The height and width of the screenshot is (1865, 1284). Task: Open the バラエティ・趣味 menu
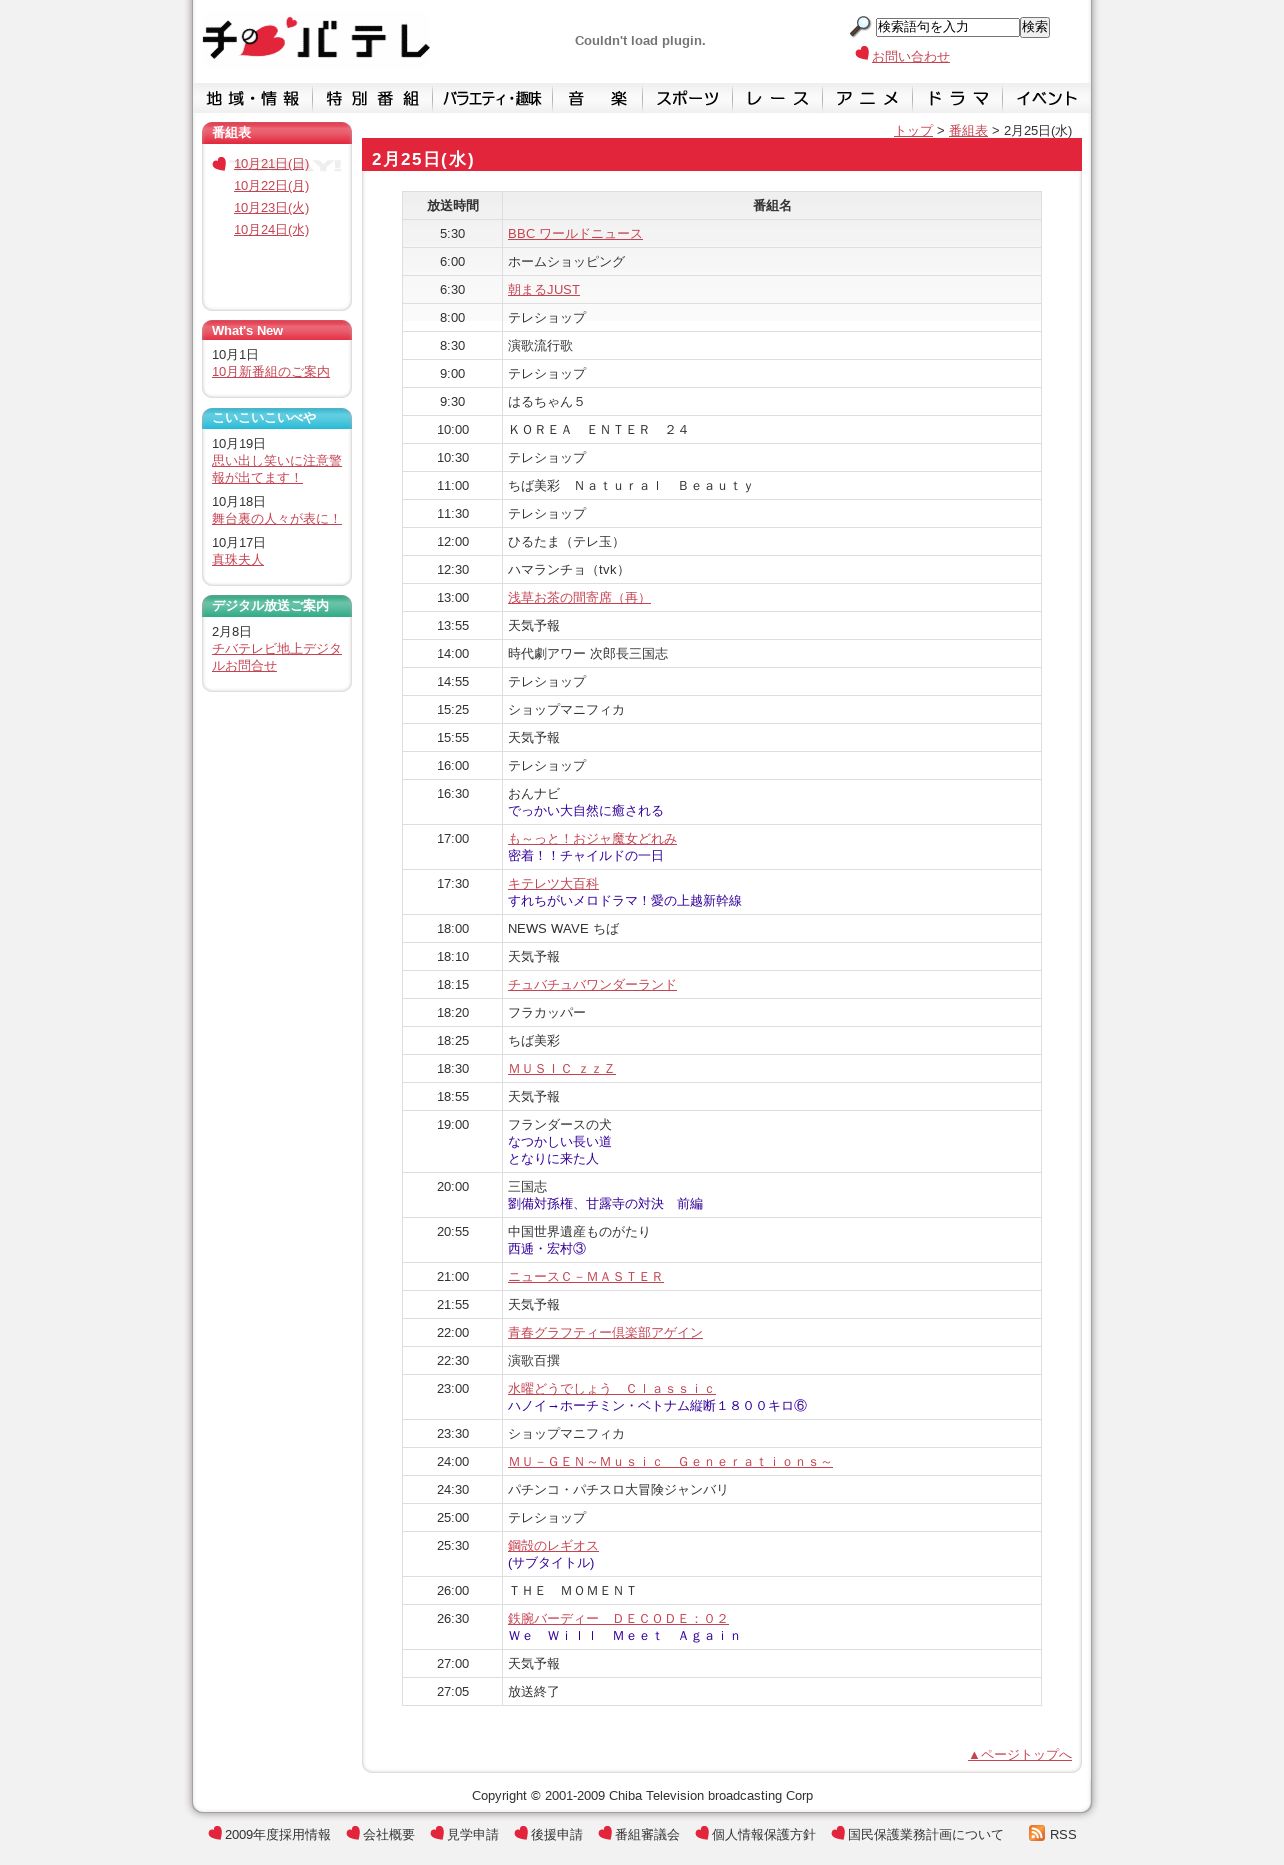[492, 98]
